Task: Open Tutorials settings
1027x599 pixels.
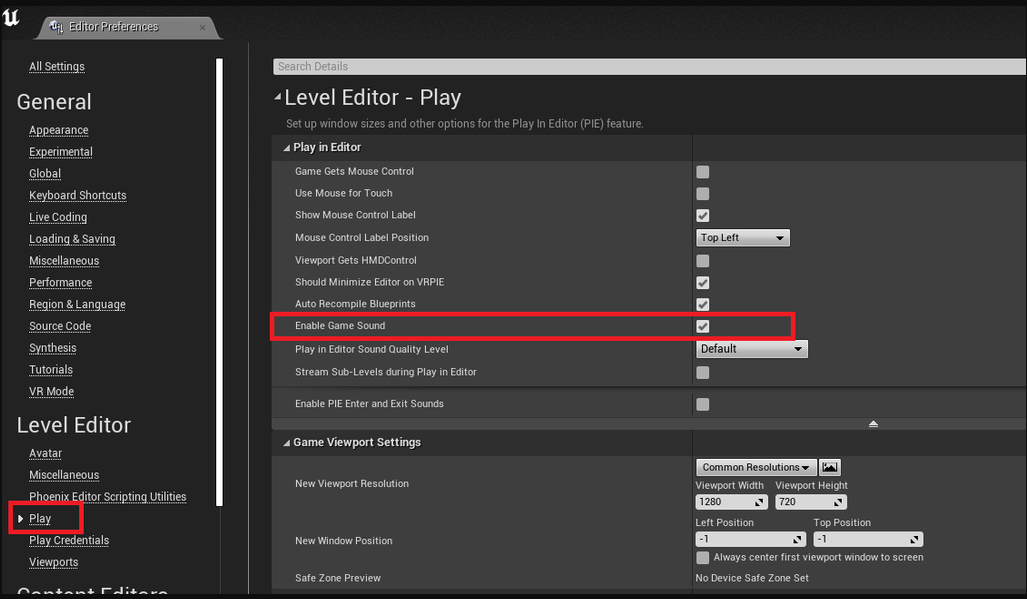Action: [x=51, y=369]
